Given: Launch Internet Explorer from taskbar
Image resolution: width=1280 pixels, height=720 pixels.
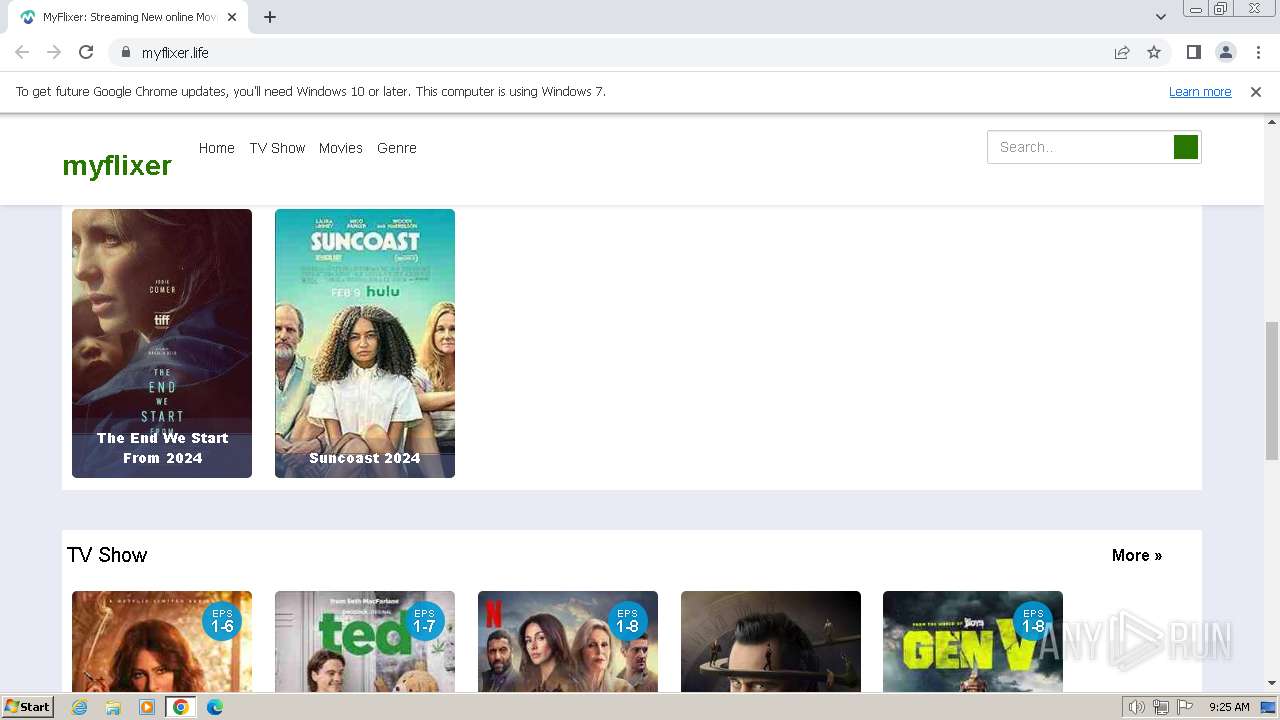Looking at the screenshot, I should [80, 707].
